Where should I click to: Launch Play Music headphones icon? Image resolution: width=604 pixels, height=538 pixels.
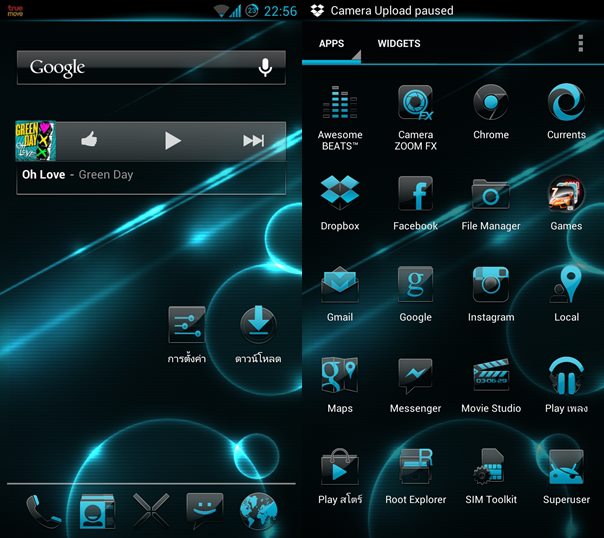tap(566, 376)
